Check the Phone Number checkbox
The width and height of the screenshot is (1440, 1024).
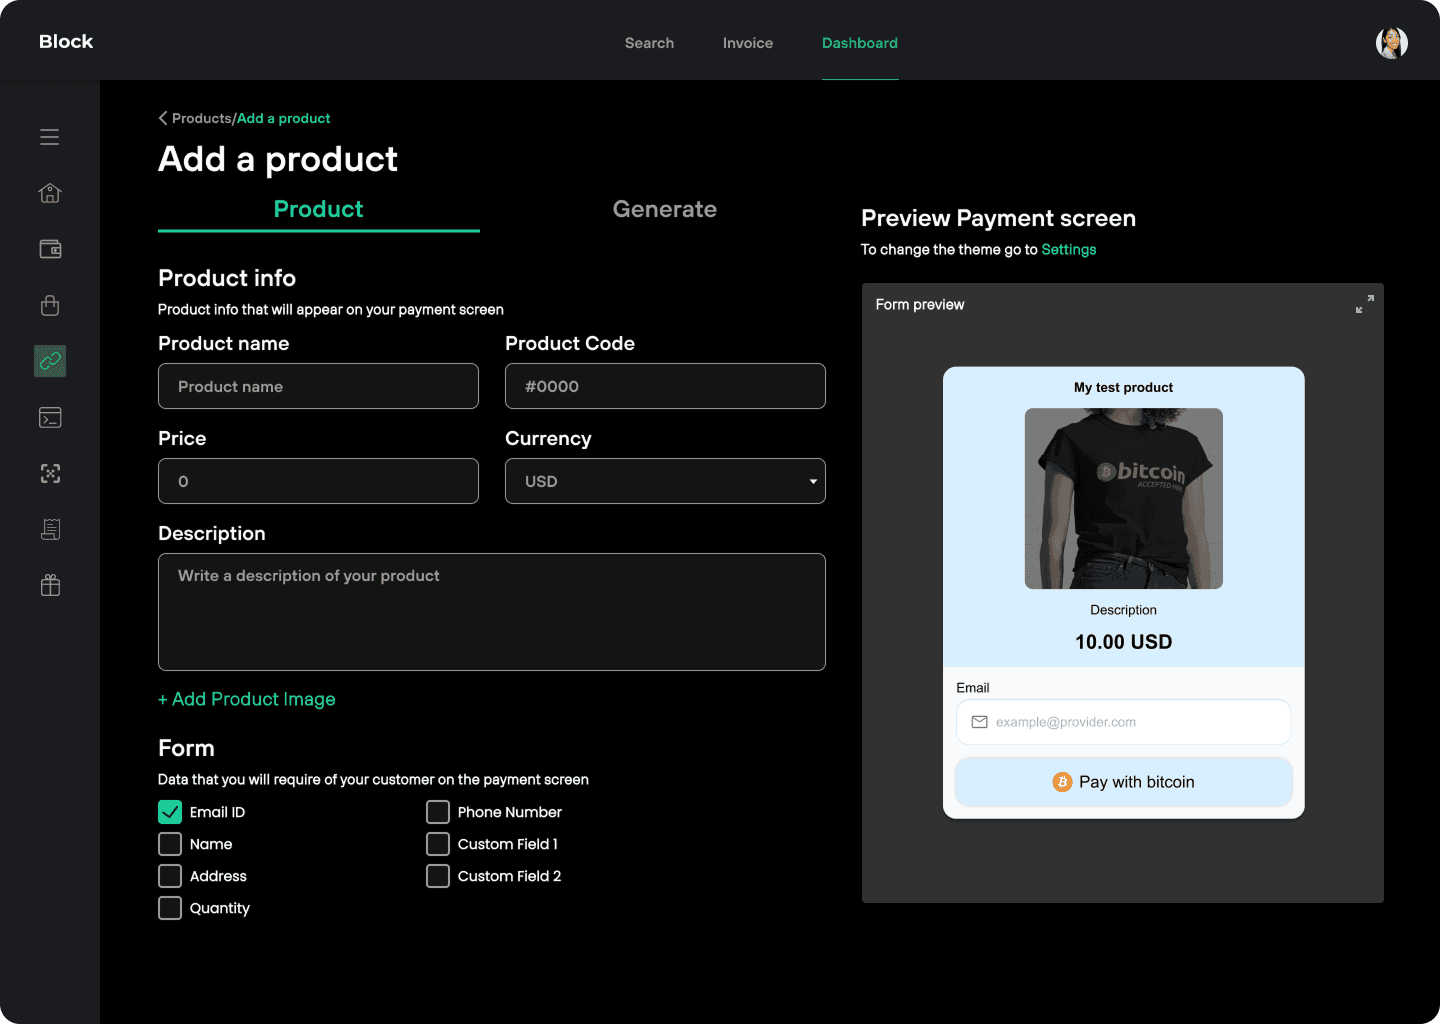[438, 812]
